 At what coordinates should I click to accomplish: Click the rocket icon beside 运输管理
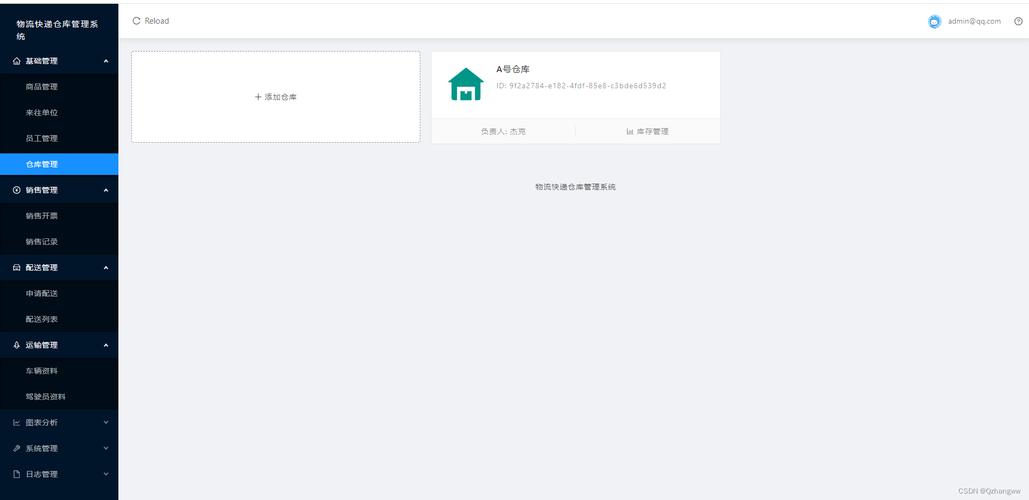[17, 344]
